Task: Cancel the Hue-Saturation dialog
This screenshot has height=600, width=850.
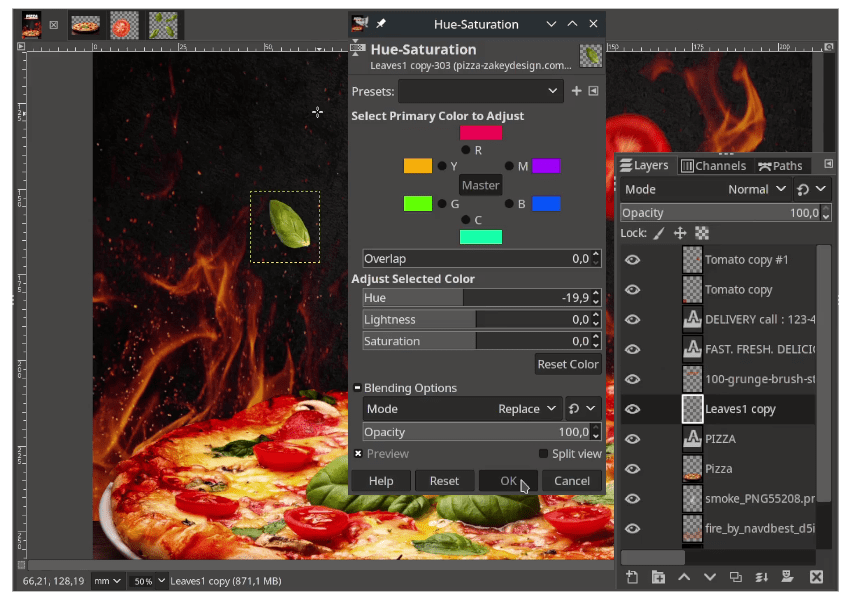Action: tap(571, 481)
